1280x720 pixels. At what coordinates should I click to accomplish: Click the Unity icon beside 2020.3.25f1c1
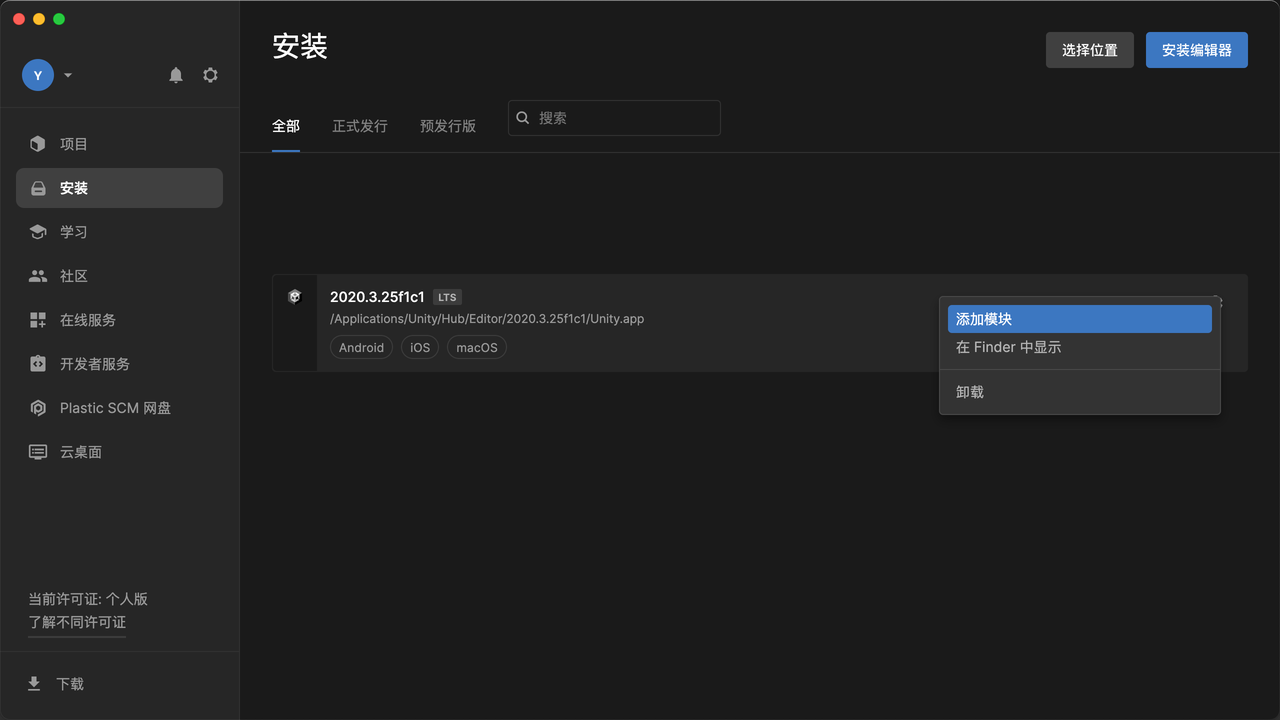point(295,296)
